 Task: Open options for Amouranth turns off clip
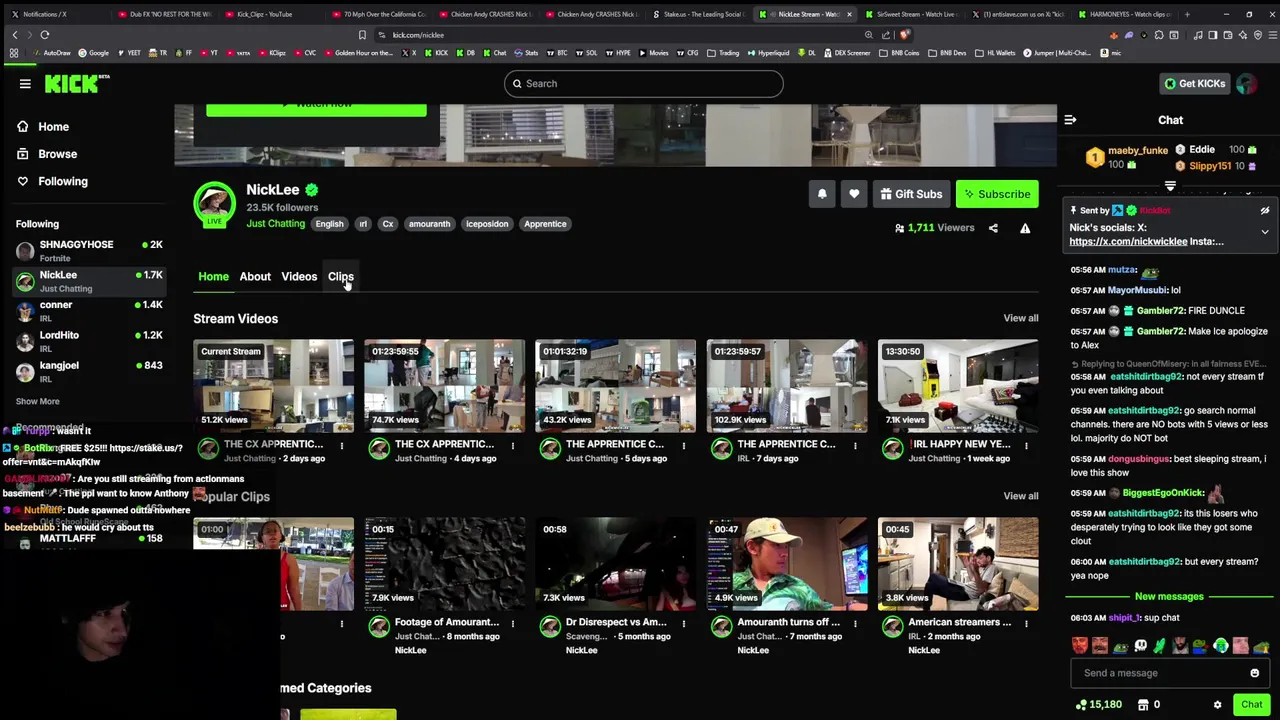click(x=855, y=624)
